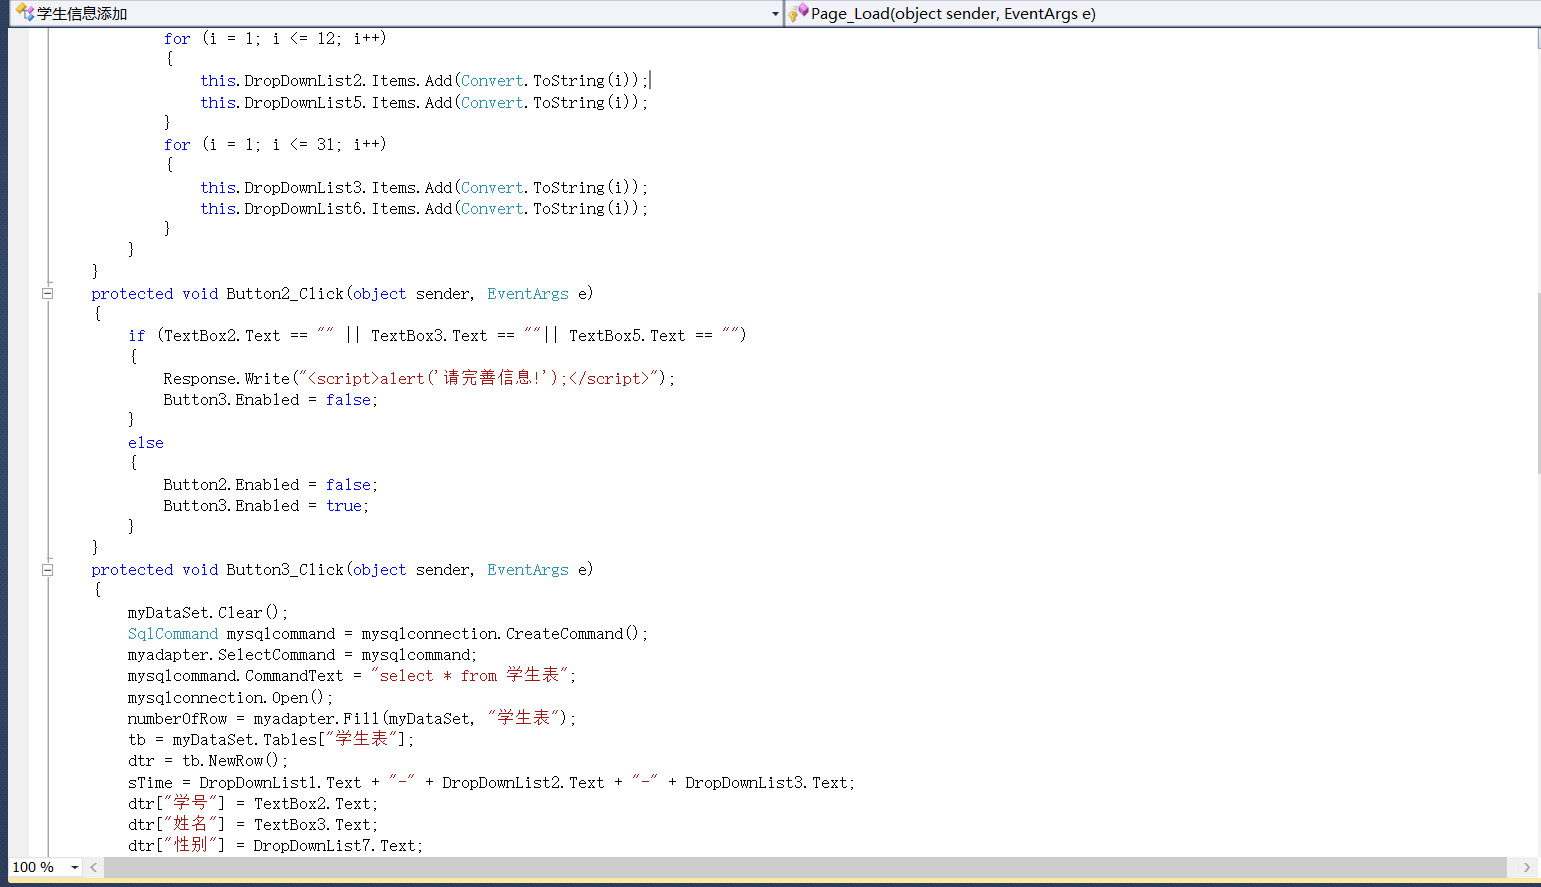Open the Page_Load member dropdown
Viewport: 1541px width, 887px height.
click(1165, 14)
